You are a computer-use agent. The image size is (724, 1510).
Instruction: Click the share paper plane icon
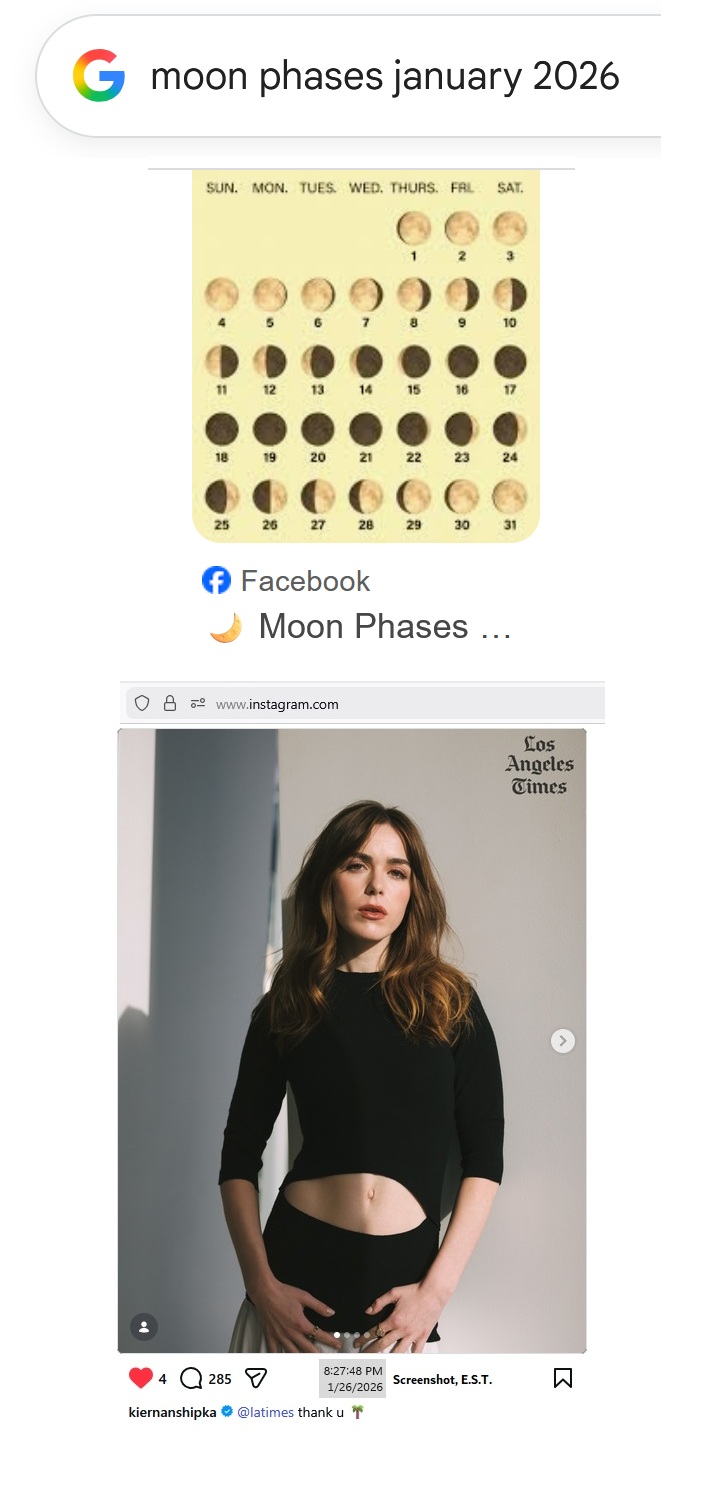256,1378
